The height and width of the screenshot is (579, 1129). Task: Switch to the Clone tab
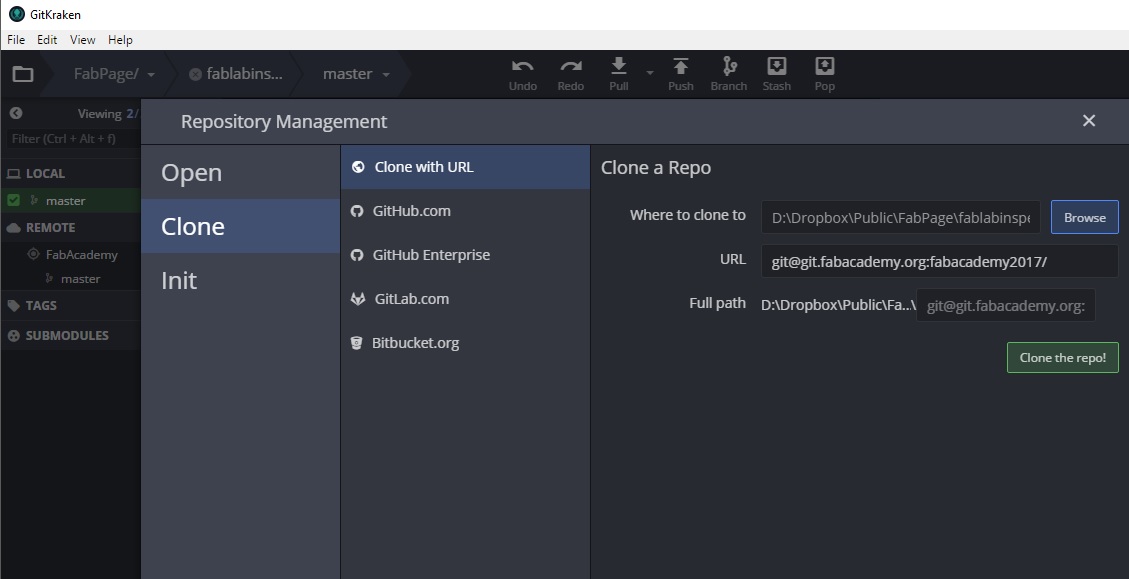coord(240,226)
